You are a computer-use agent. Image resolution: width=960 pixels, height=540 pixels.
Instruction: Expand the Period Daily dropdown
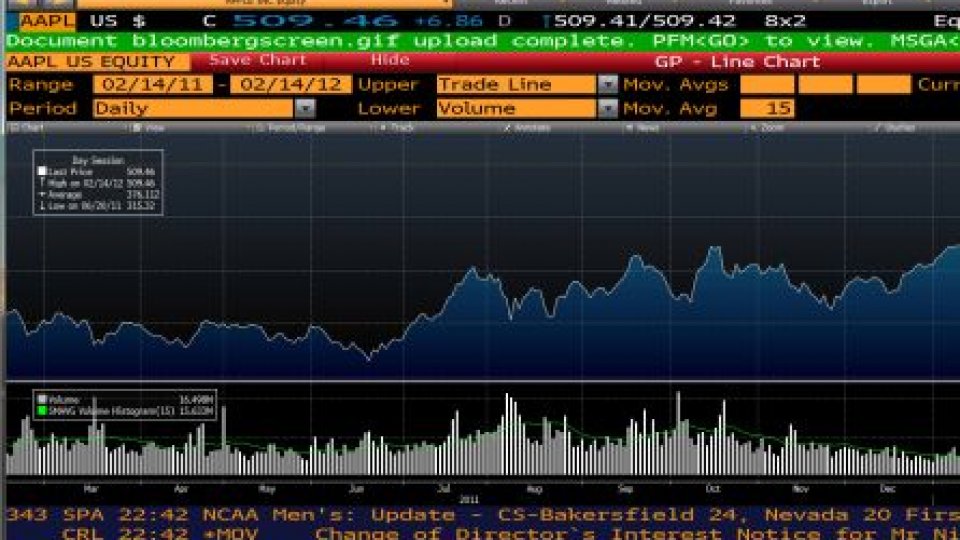pos(305,108)
